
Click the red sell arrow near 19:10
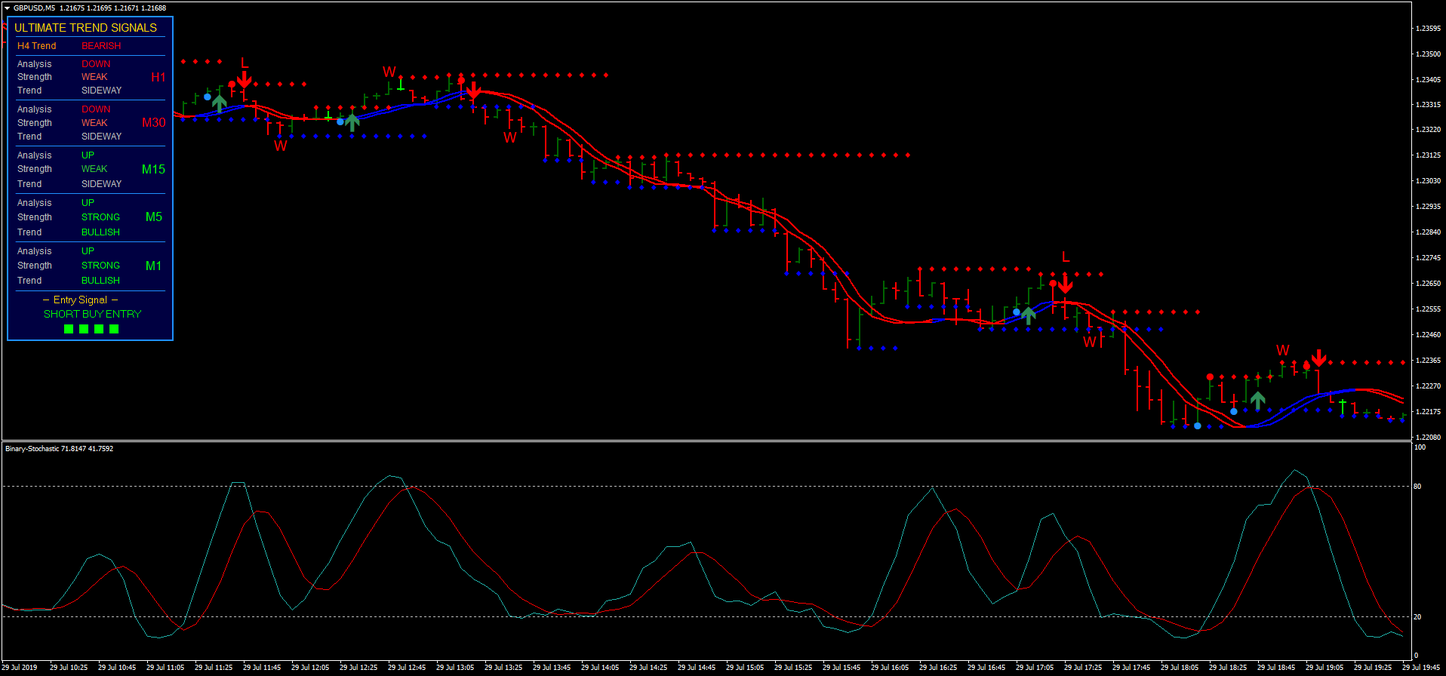1319,358
